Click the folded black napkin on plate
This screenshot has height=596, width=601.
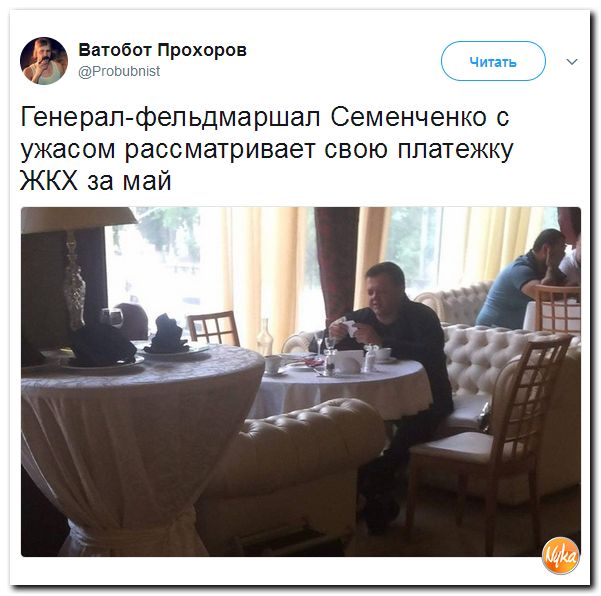click(x=167, y=333)
